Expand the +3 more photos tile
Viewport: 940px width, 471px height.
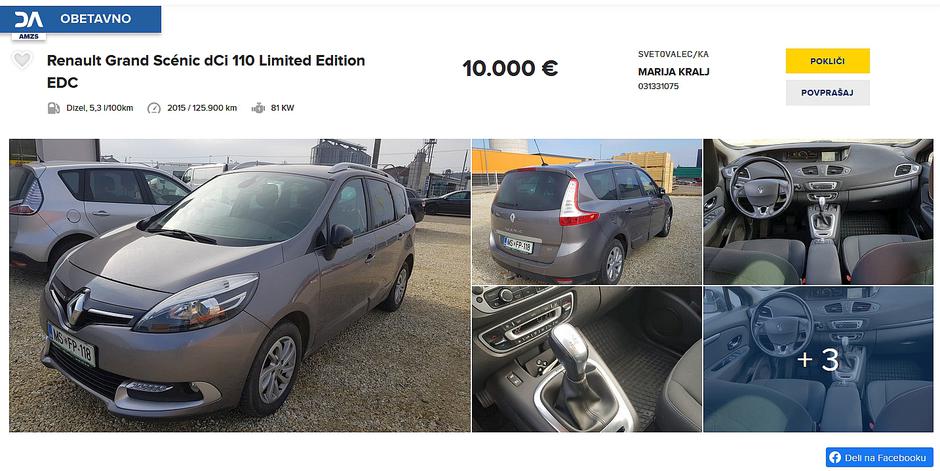818,359
